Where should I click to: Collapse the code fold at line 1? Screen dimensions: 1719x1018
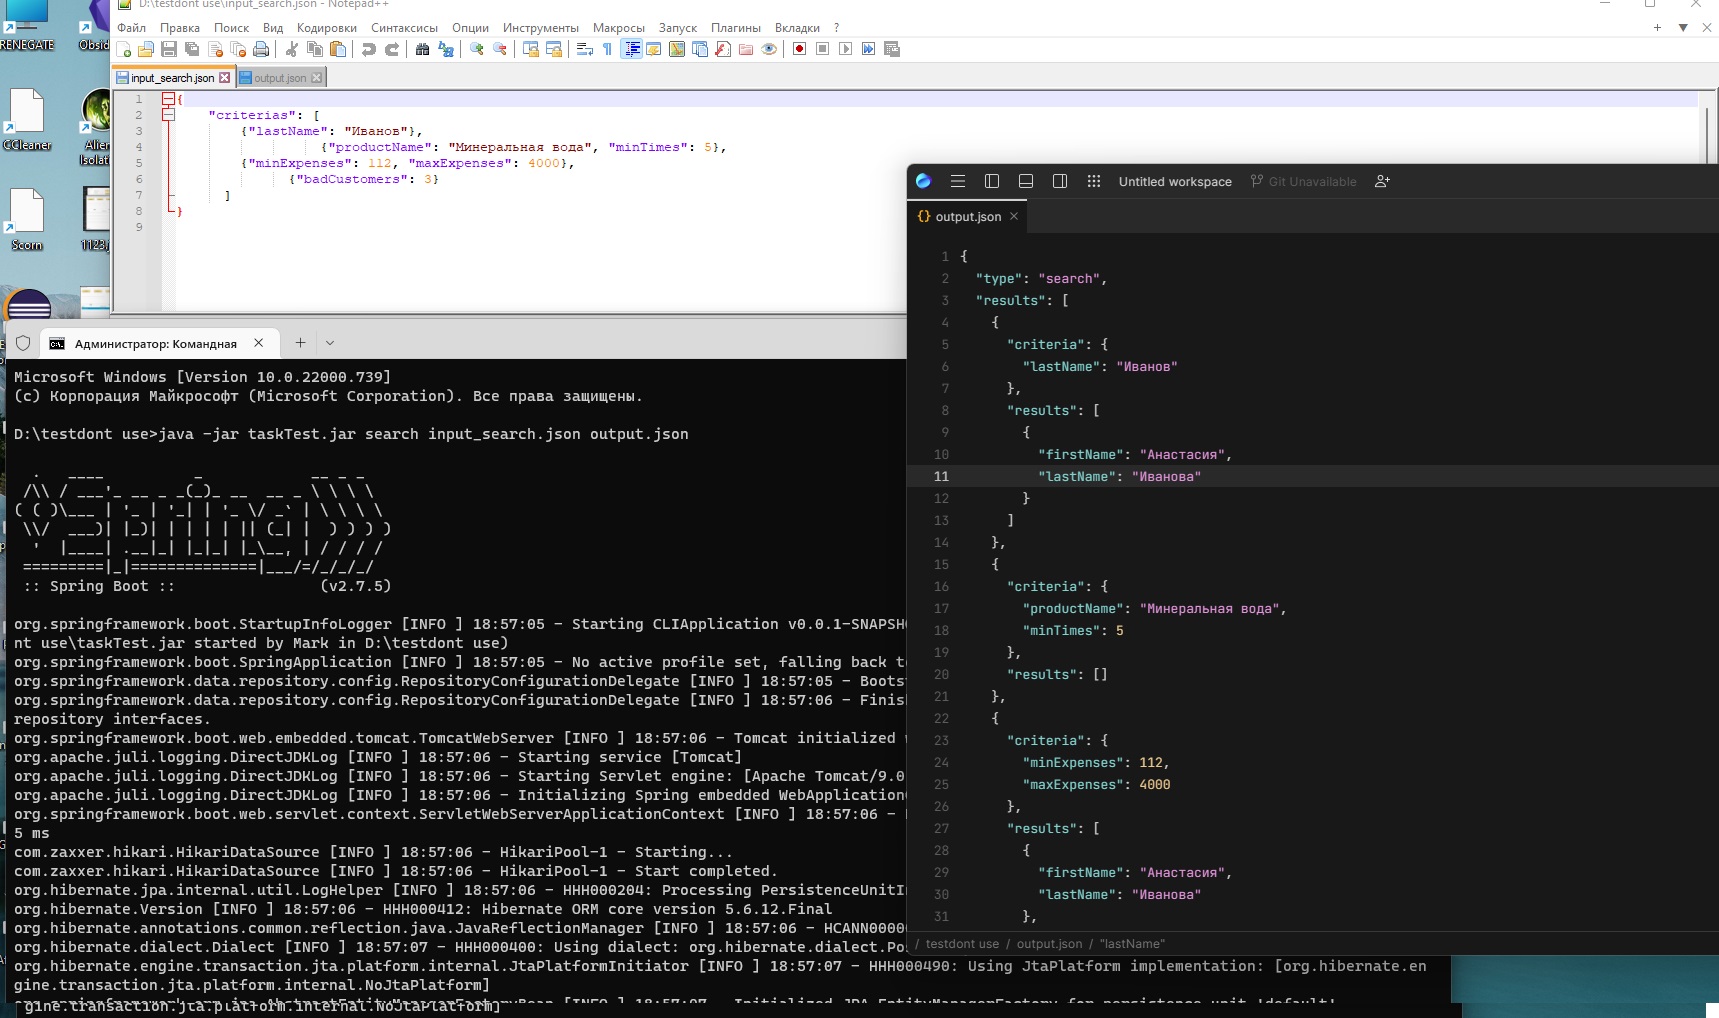coord(166,100)
